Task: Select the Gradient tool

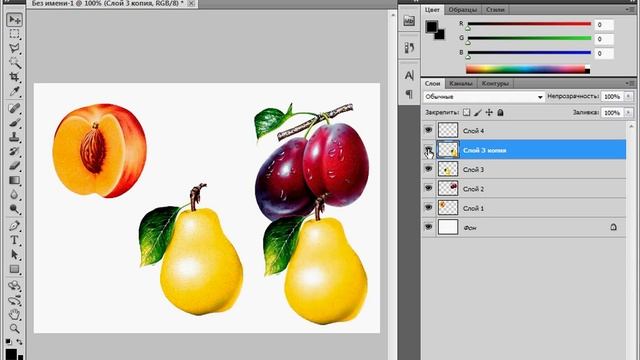Action: 14,180
